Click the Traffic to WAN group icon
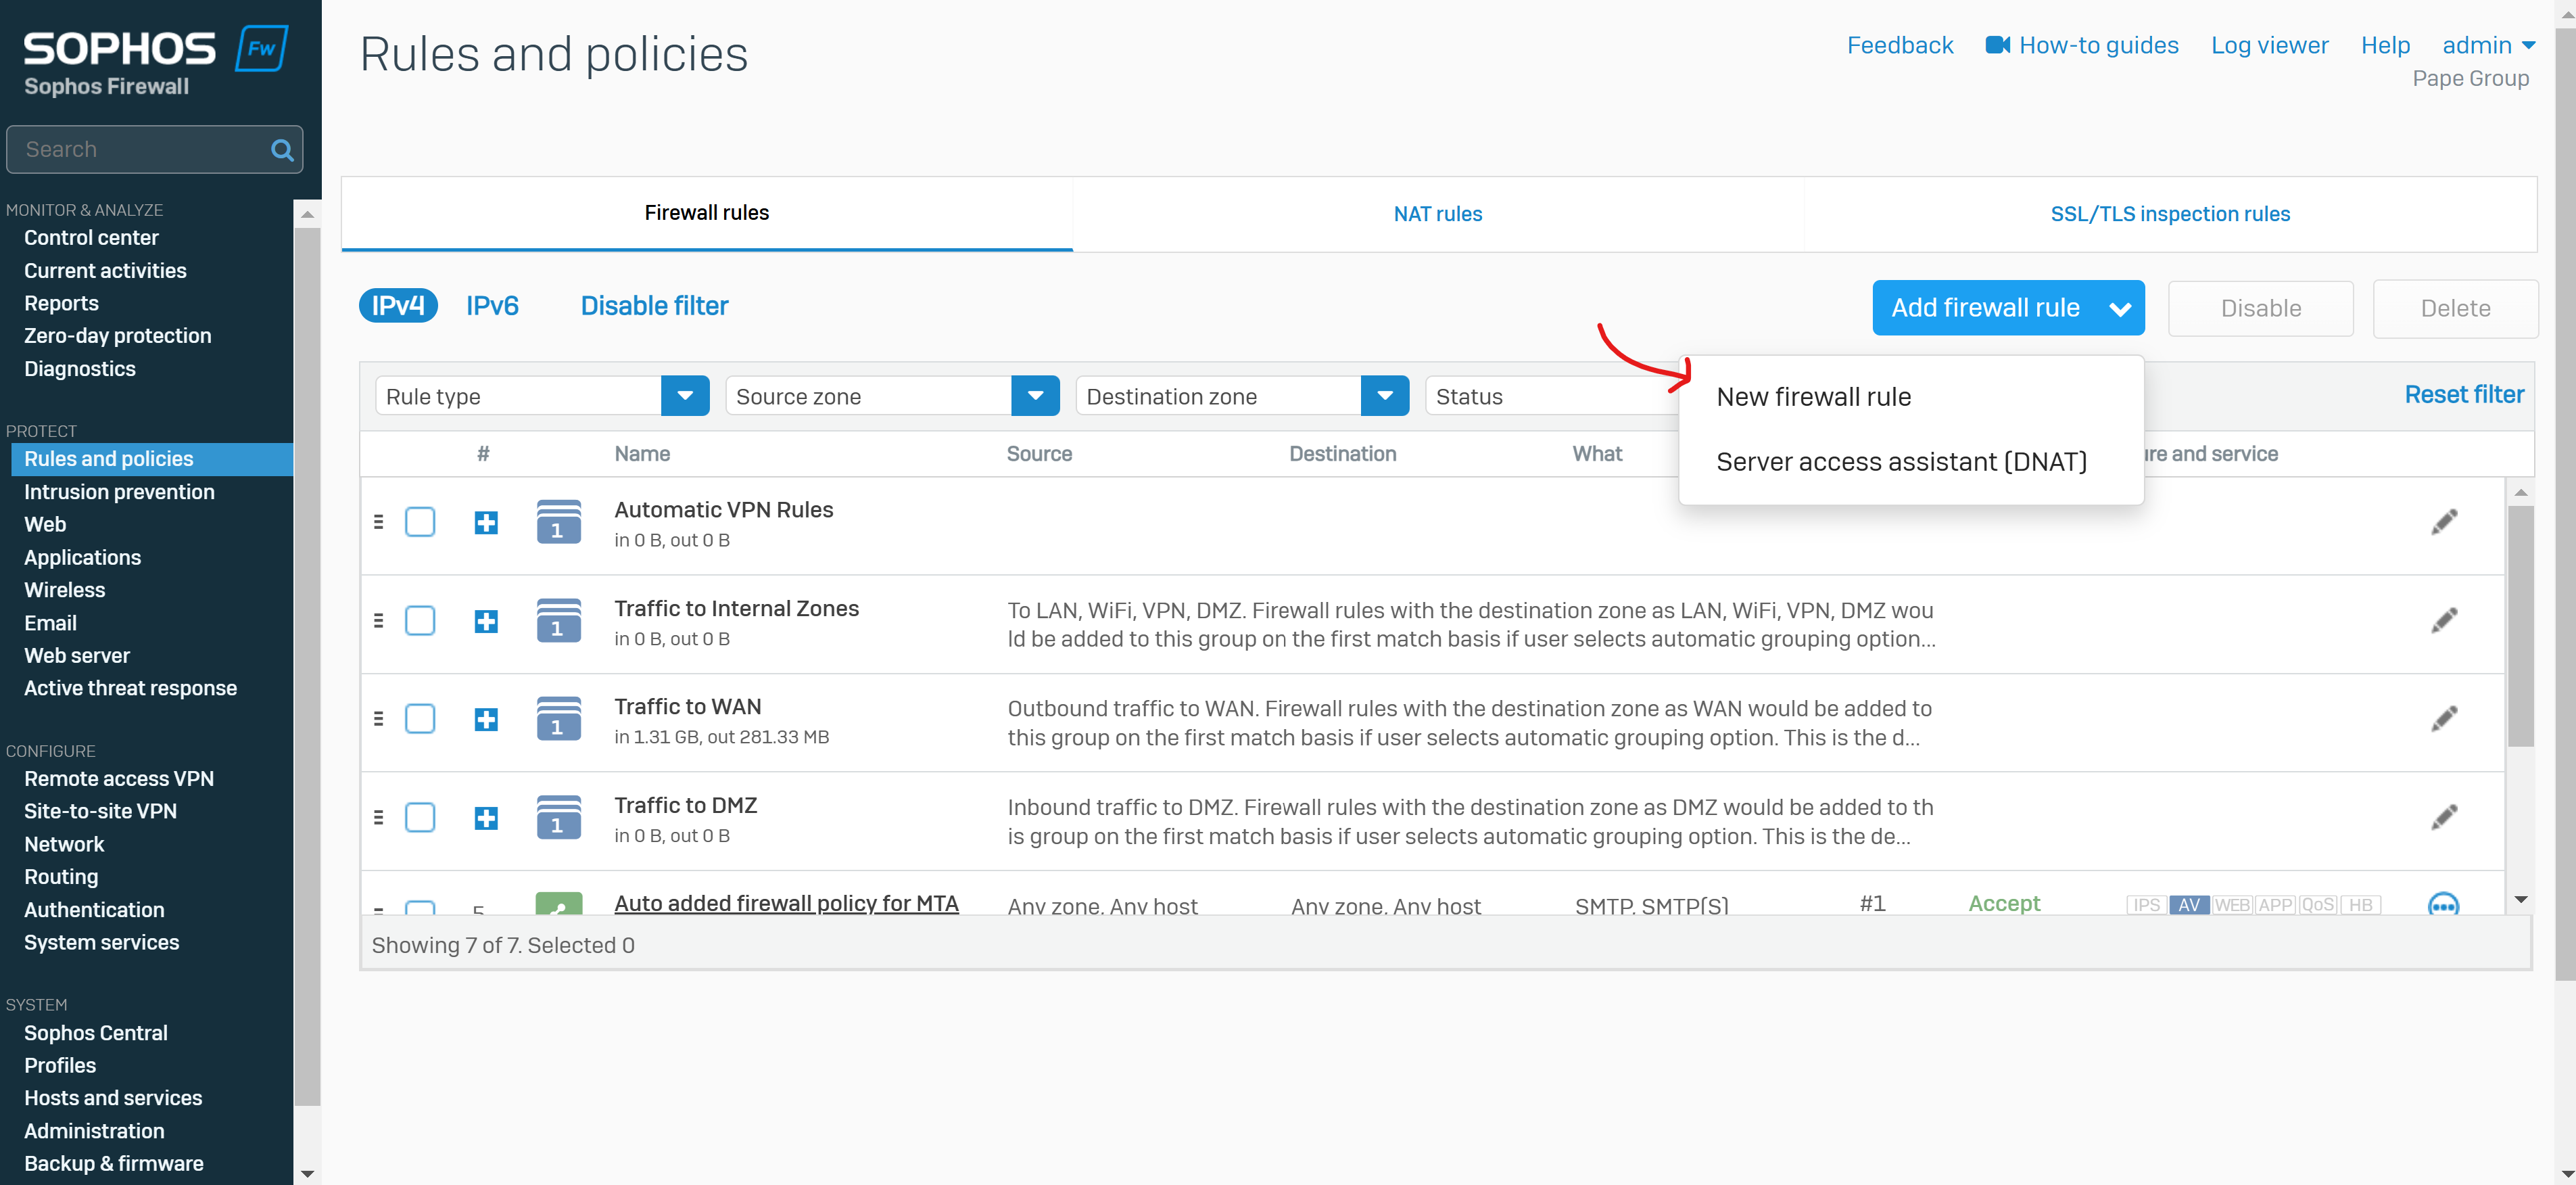 pyautogui.click(x=559, y=719)
